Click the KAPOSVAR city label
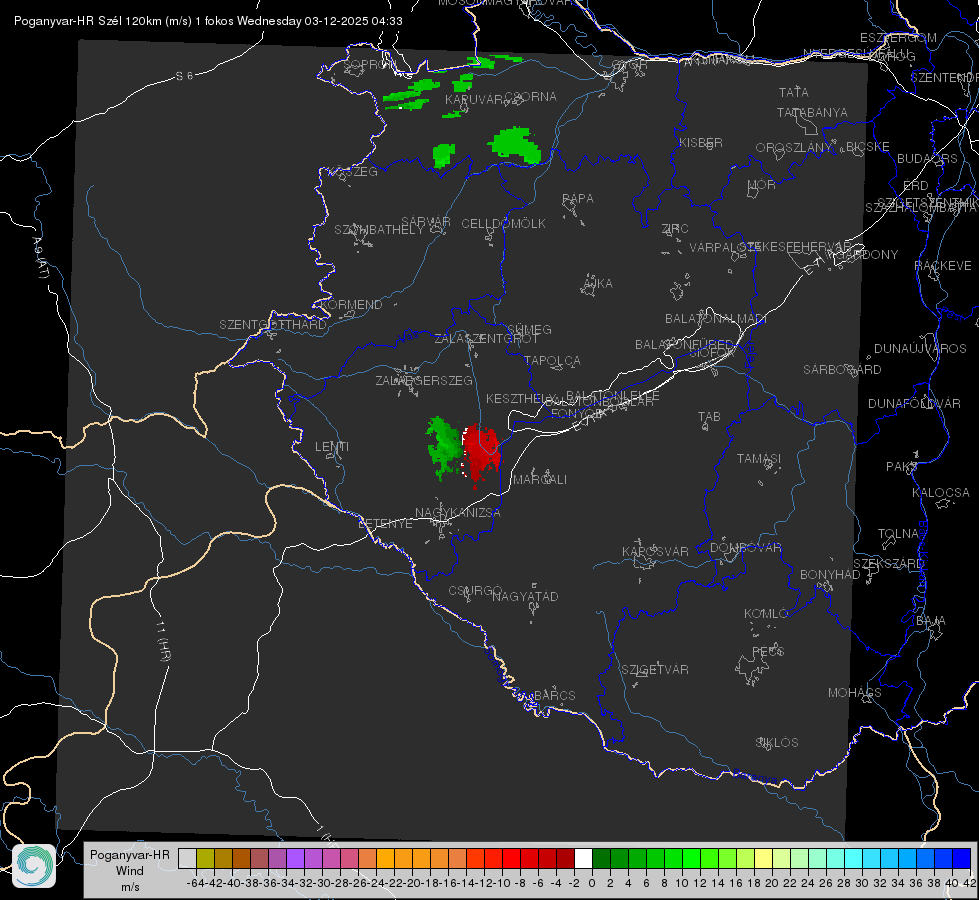Viewport: 979px width, 900px height. [655, 551]
